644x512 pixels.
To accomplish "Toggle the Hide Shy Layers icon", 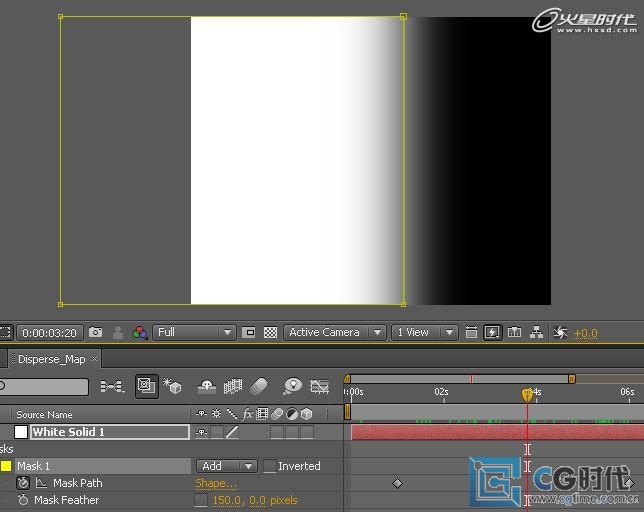I will [207, 387].
